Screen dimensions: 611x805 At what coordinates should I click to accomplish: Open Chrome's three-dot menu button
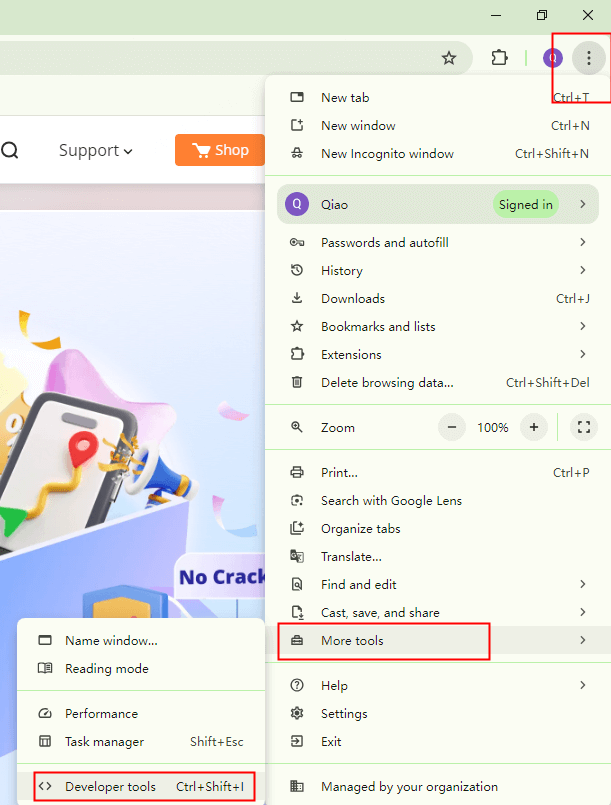coord(589,58)
